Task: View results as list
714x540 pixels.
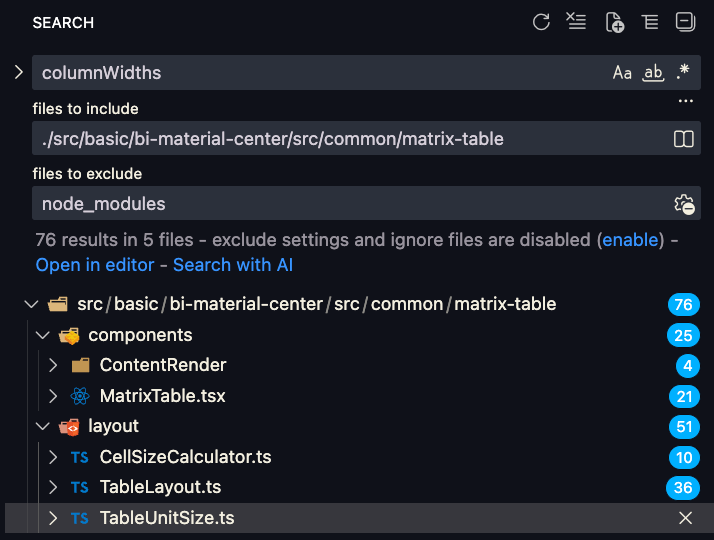Action: point(649,21)
